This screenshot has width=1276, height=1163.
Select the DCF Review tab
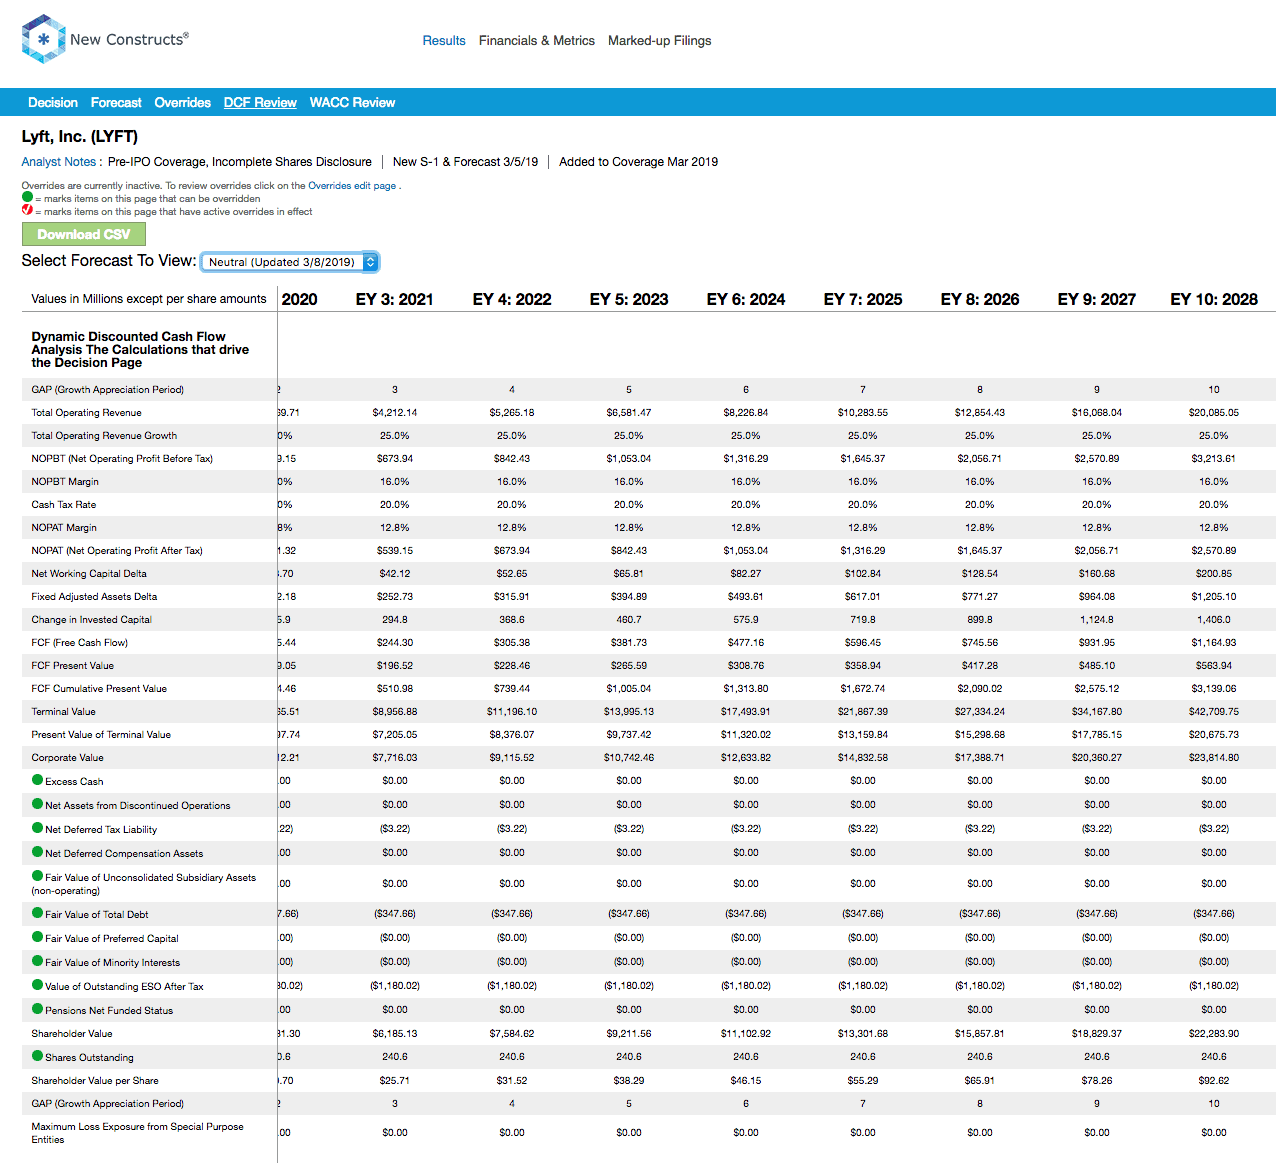pyautogui.click(x=260, y=103)
